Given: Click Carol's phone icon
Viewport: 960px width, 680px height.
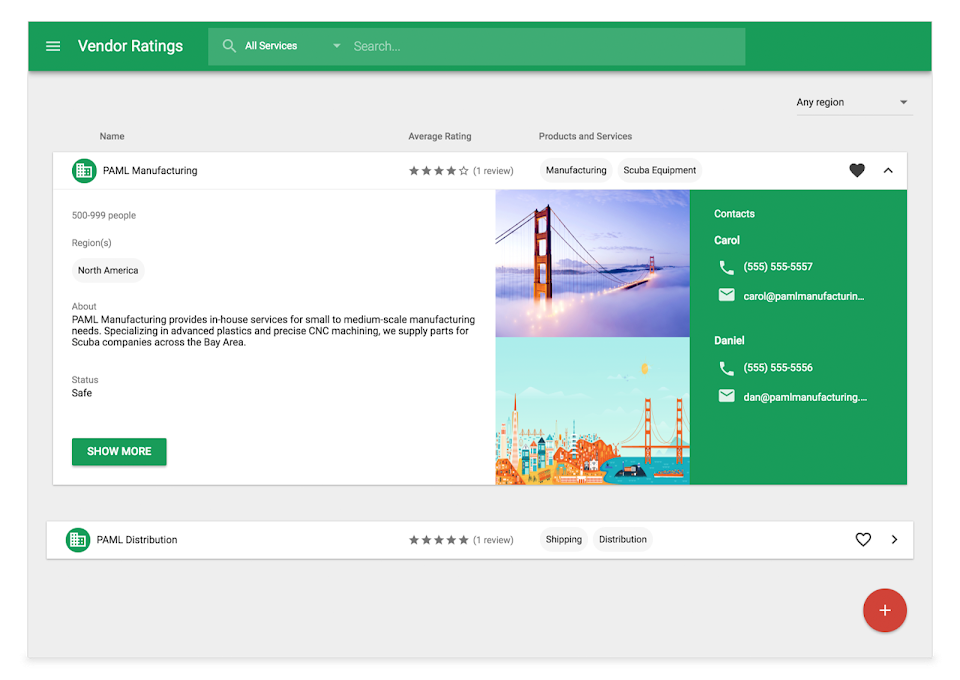Looking at the screenshot, I should coord(727,267).
